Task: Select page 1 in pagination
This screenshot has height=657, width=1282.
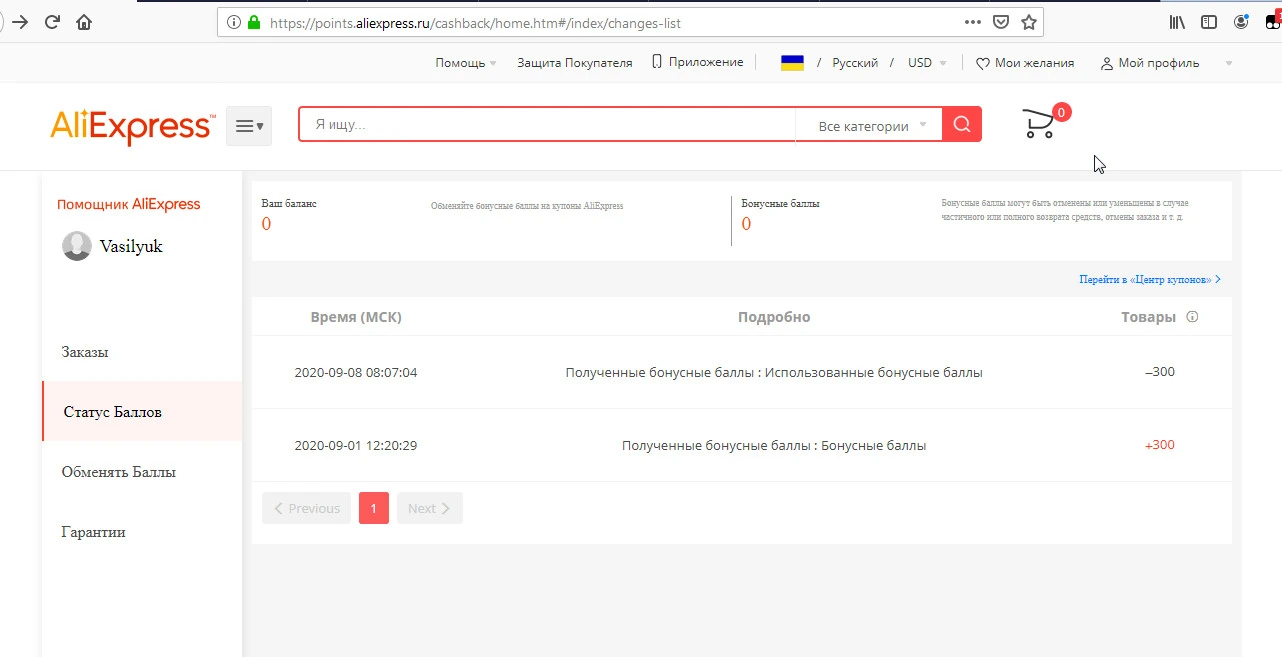Action: click(x=374, y=508)
